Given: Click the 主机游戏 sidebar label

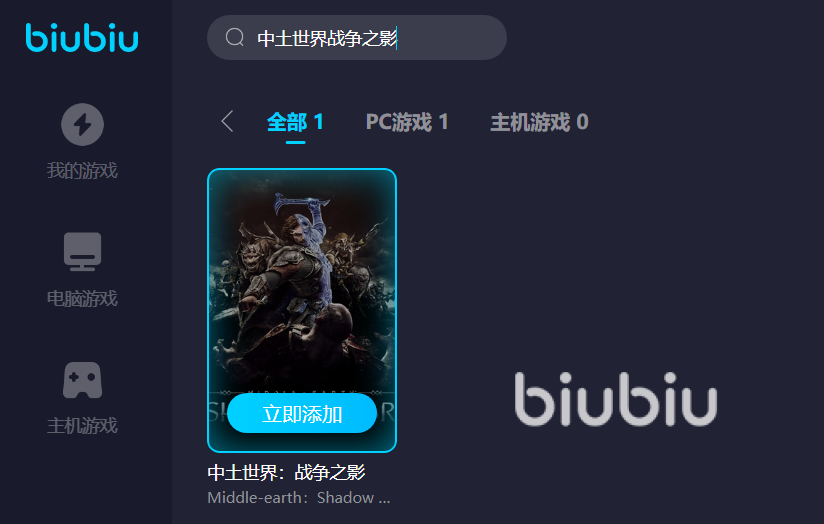Looking at the screenshot, I should pos(83,425).
